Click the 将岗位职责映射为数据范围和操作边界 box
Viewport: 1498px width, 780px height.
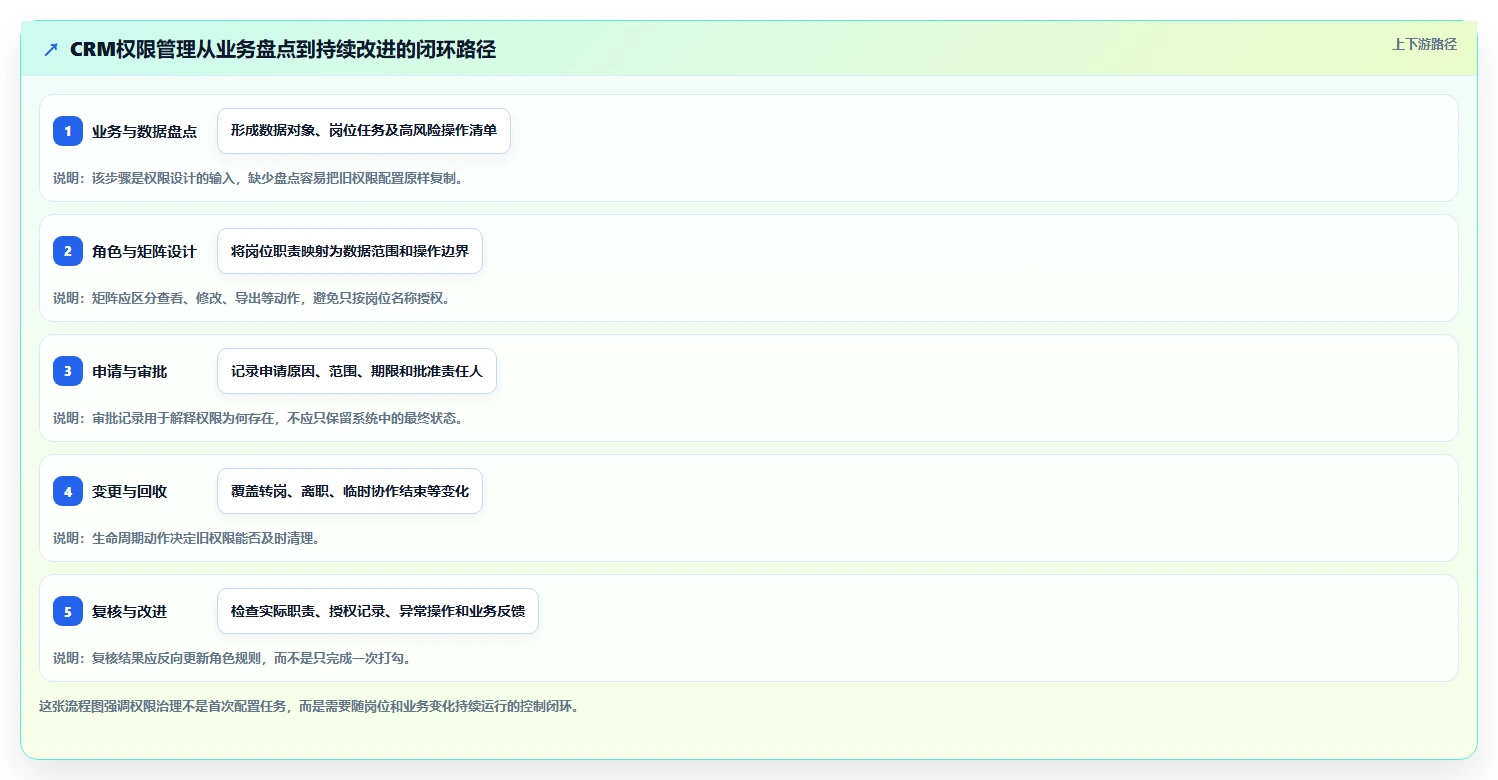[x=350, y=251]
